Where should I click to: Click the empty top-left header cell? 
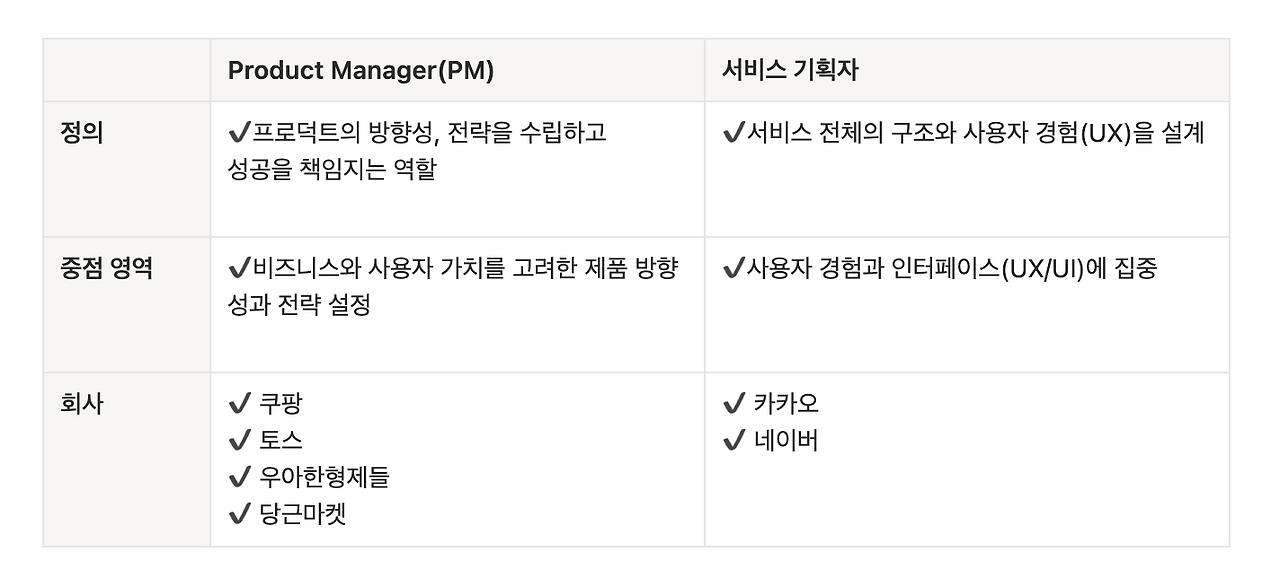tap(126, 71)
